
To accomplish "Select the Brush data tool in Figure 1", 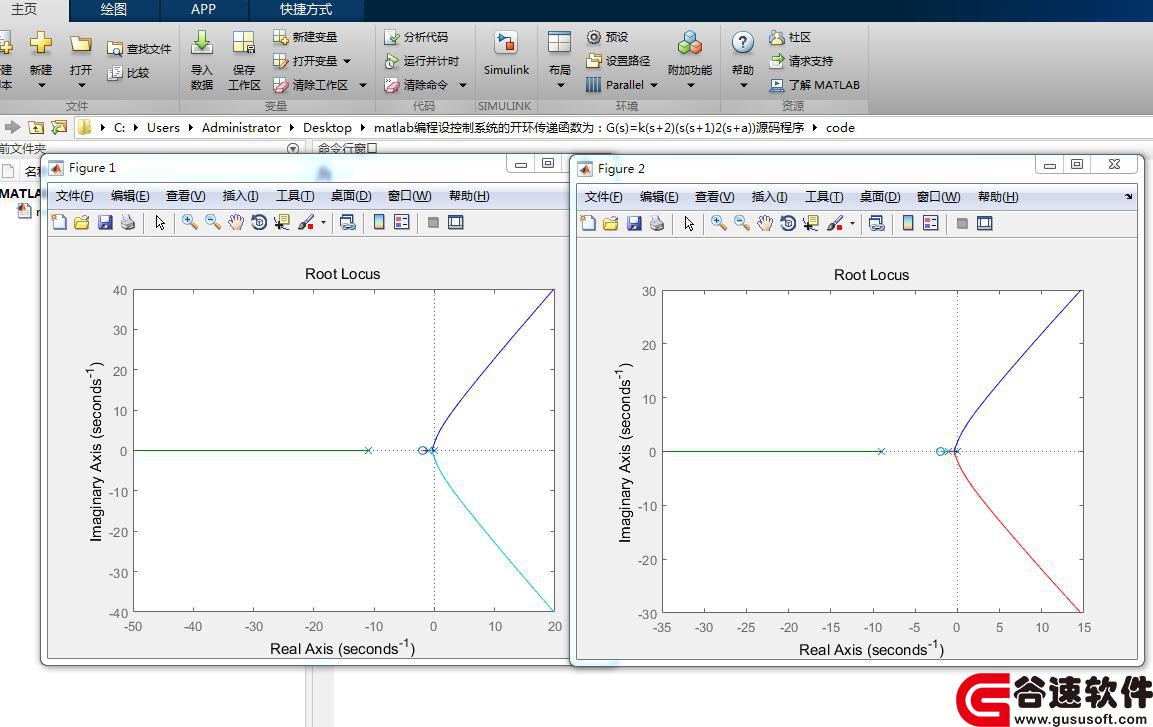I will [306, 222].
